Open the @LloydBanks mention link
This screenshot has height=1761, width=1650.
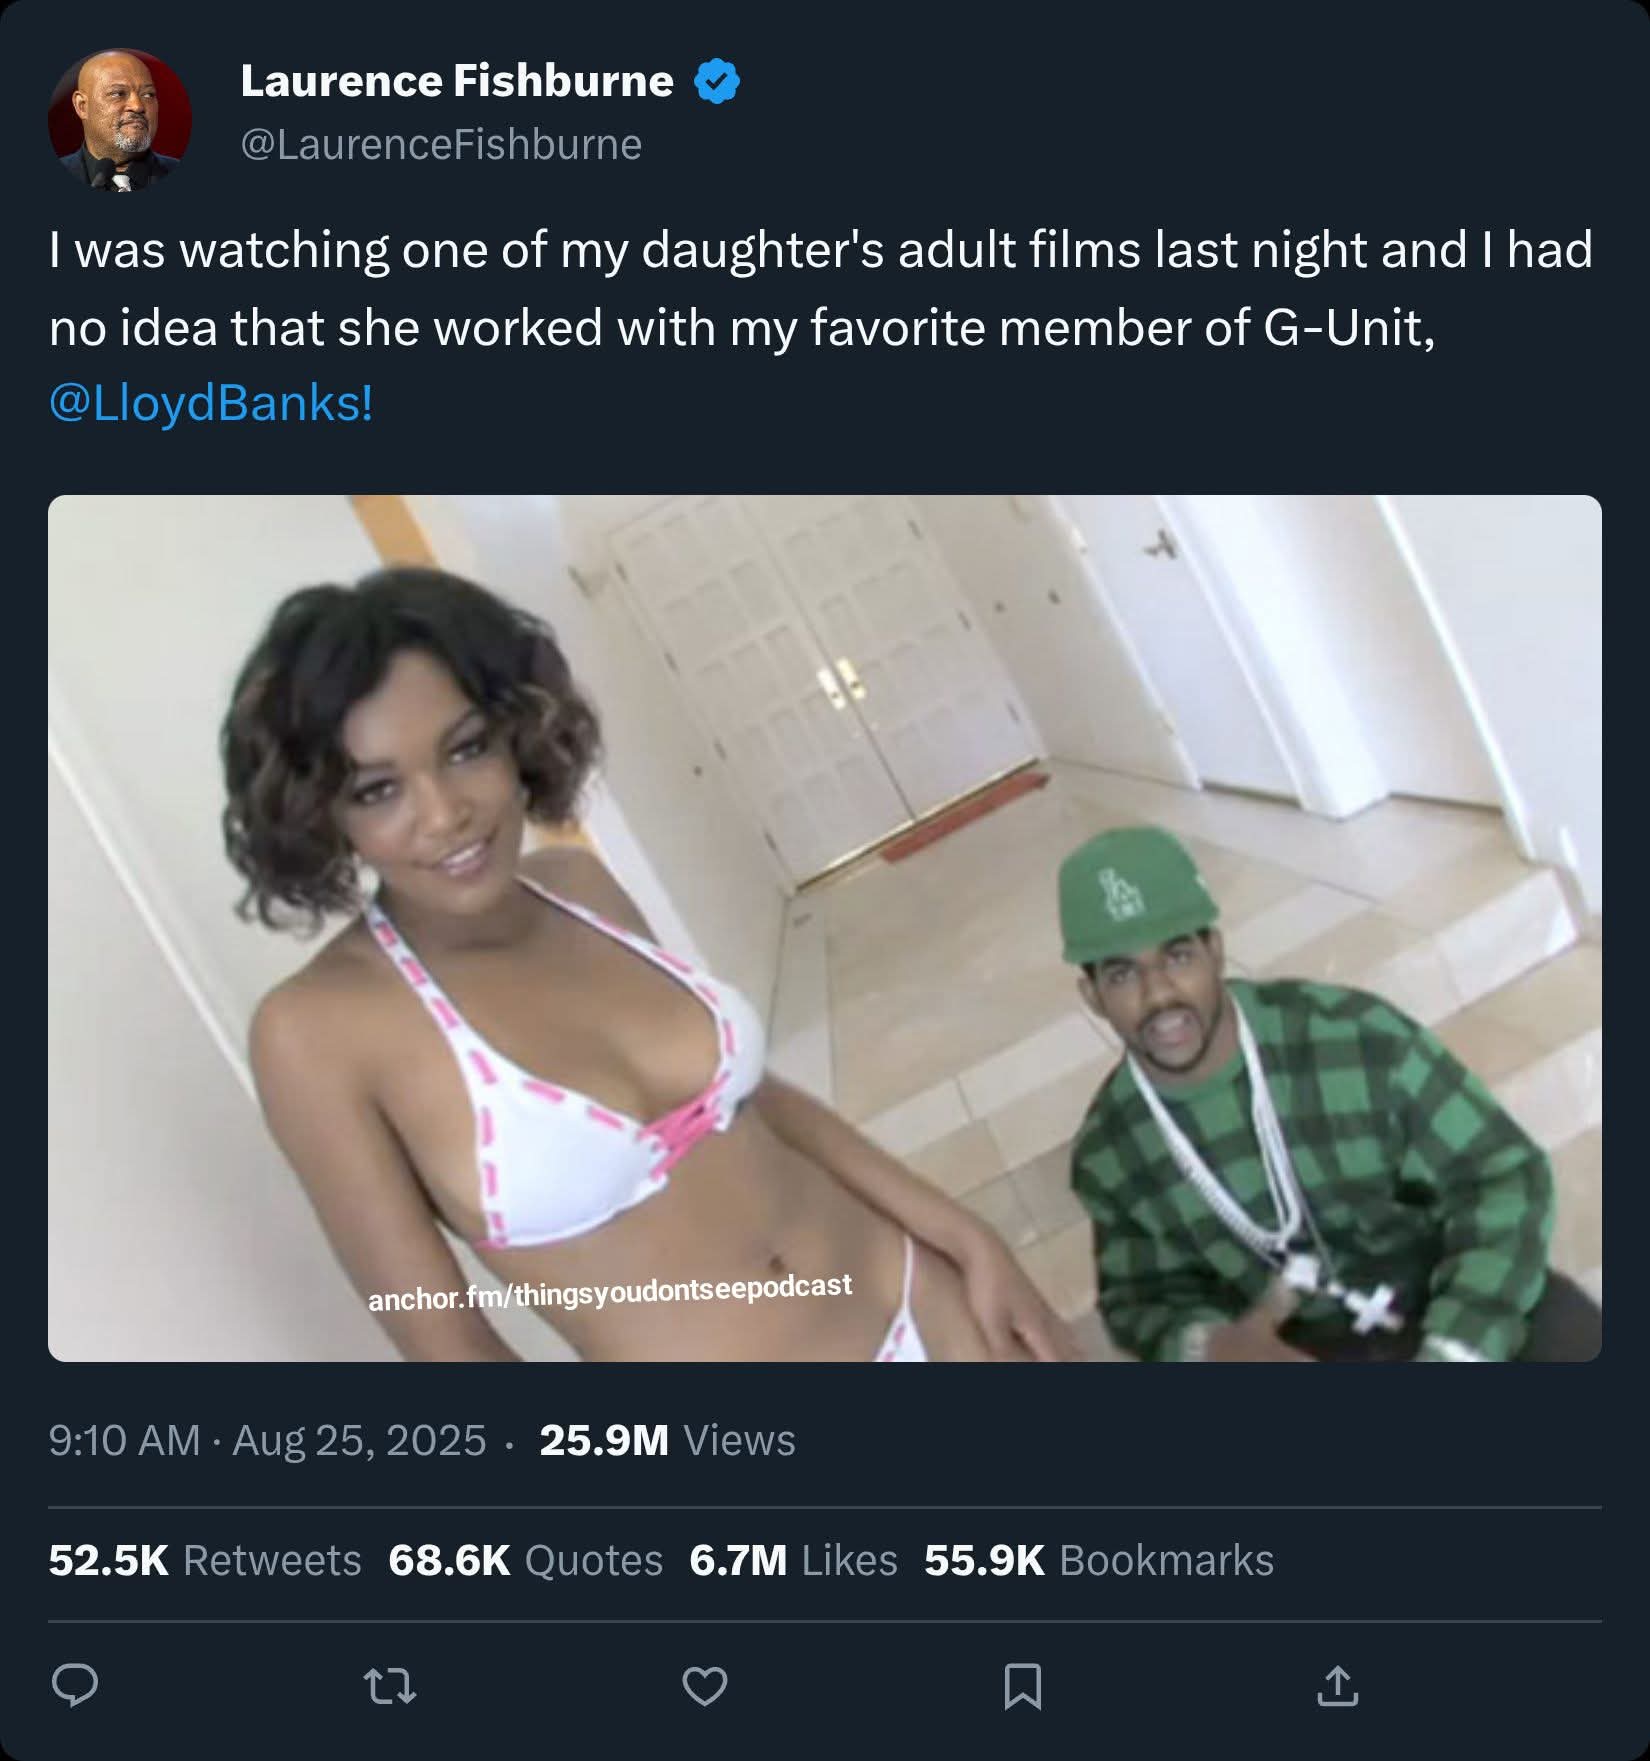211,404
